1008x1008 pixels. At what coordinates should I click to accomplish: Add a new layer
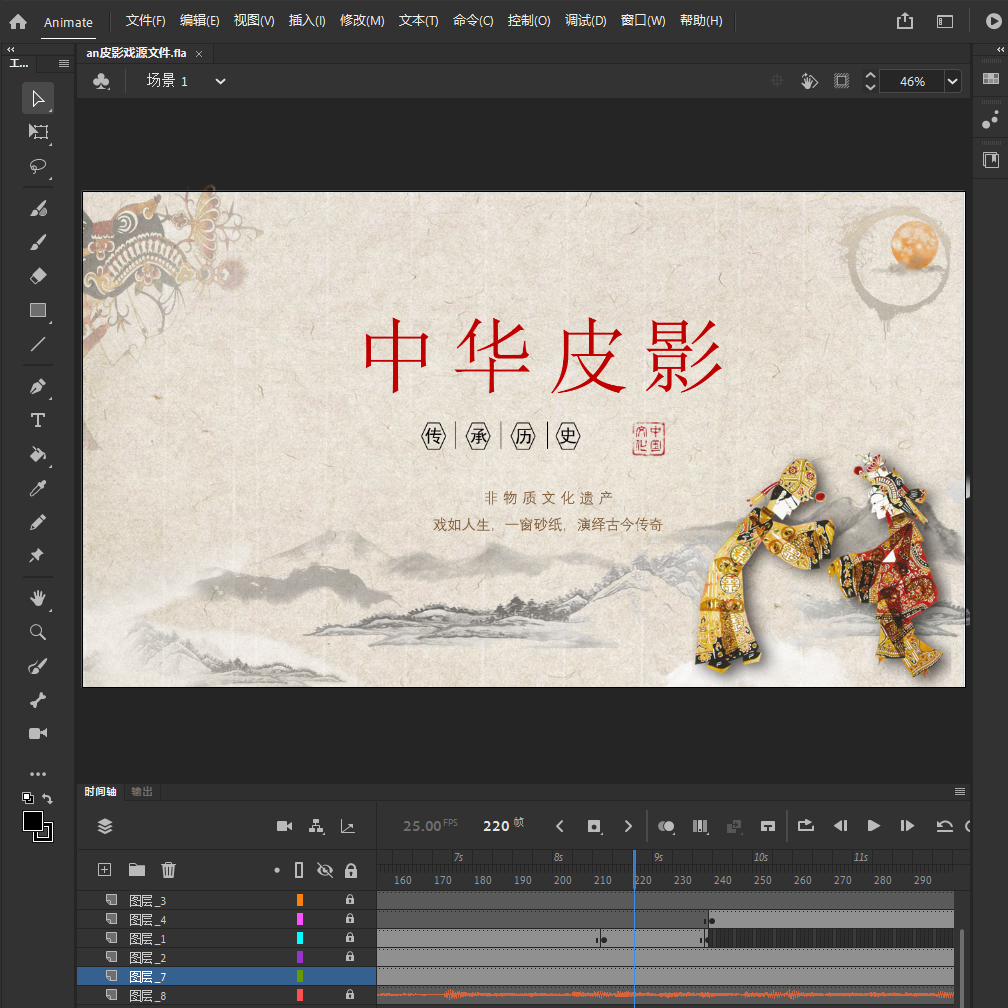[x=104, y=870]
